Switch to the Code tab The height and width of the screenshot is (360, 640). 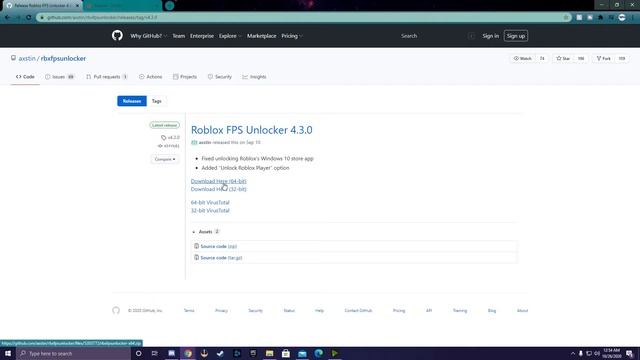(25, 77)
